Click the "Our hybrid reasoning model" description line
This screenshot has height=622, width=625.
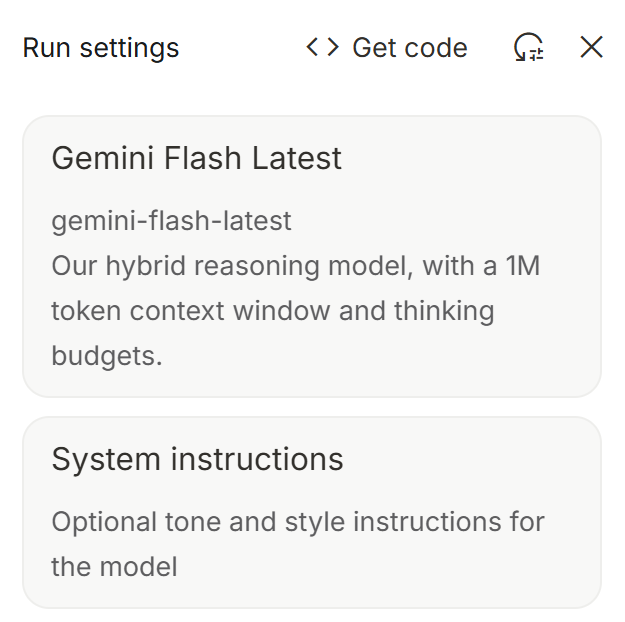[x=295, y=266]
